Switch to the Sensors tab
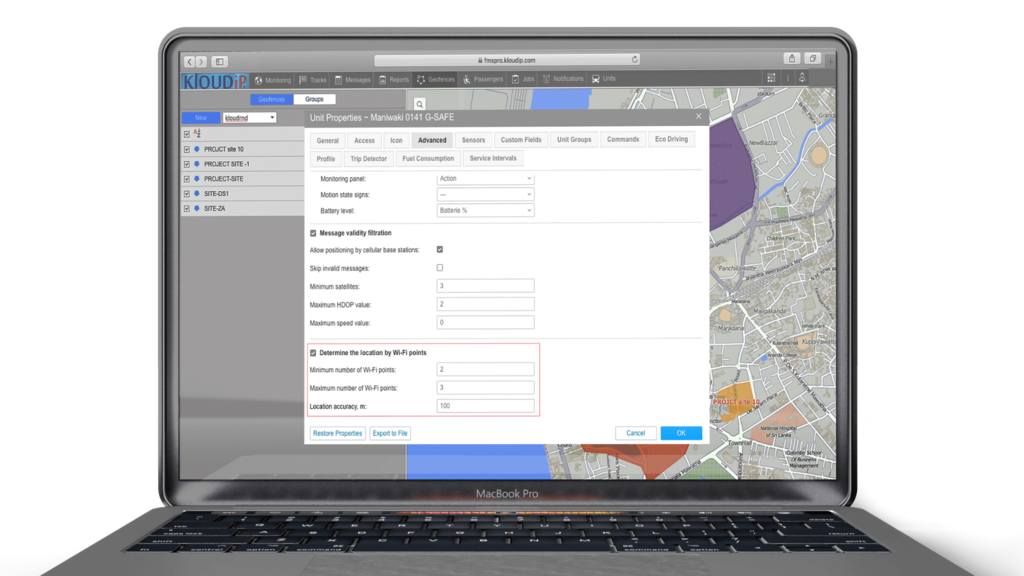 (473, 140)
